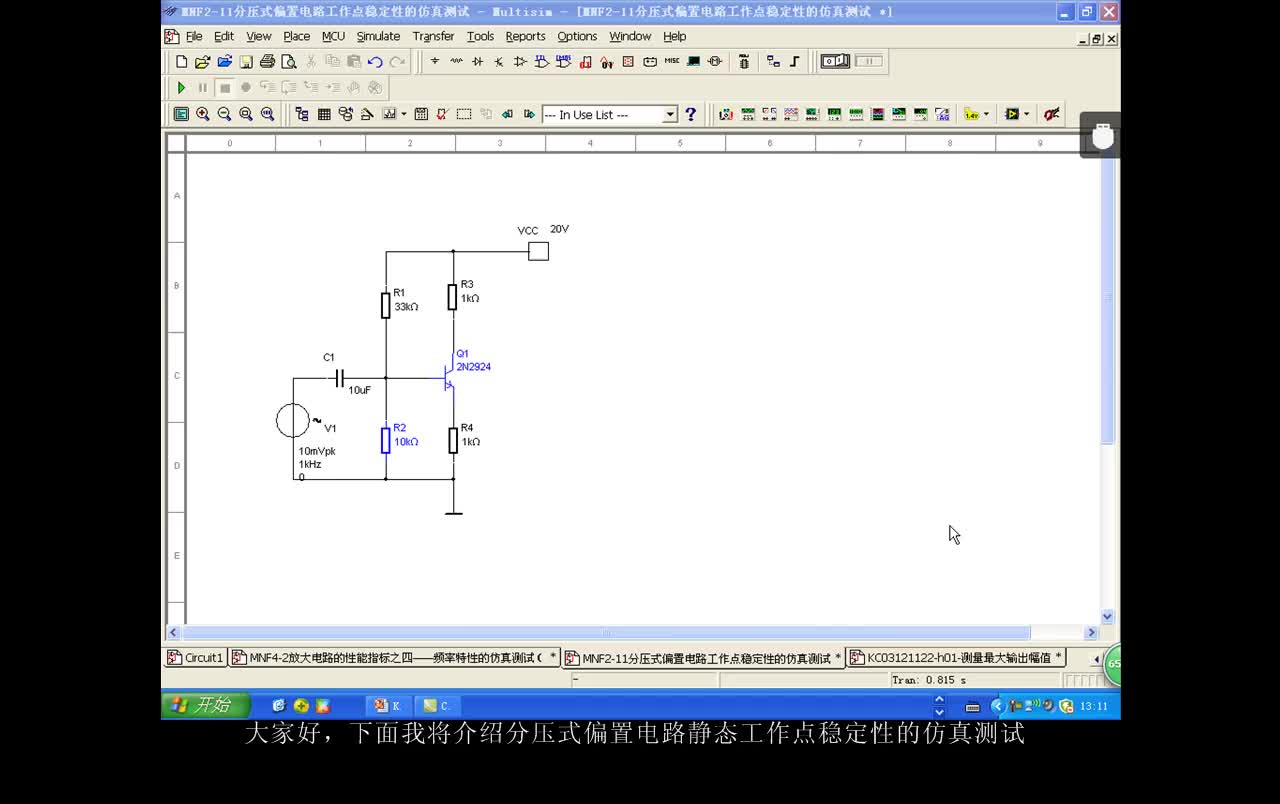Viewport: 1280px width, 804px height.
Task: Zoom to fit page
Action: coord(267,114)
